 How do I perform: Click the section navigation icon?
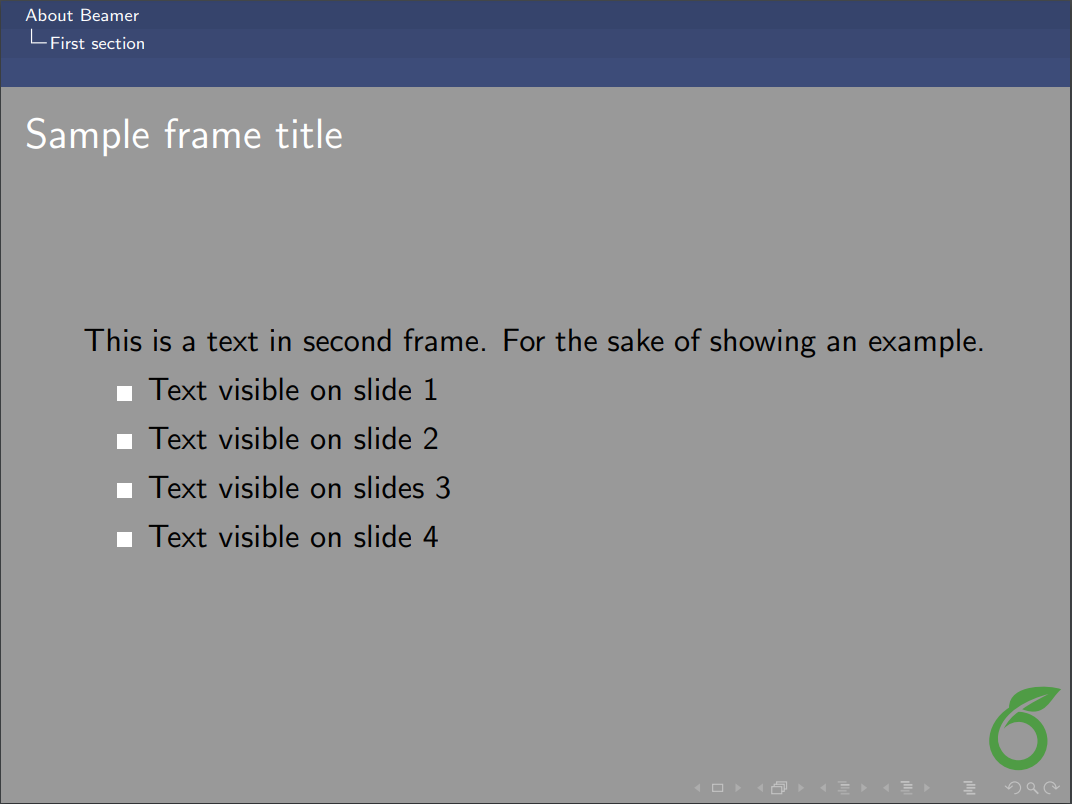[x=906, y=788]
